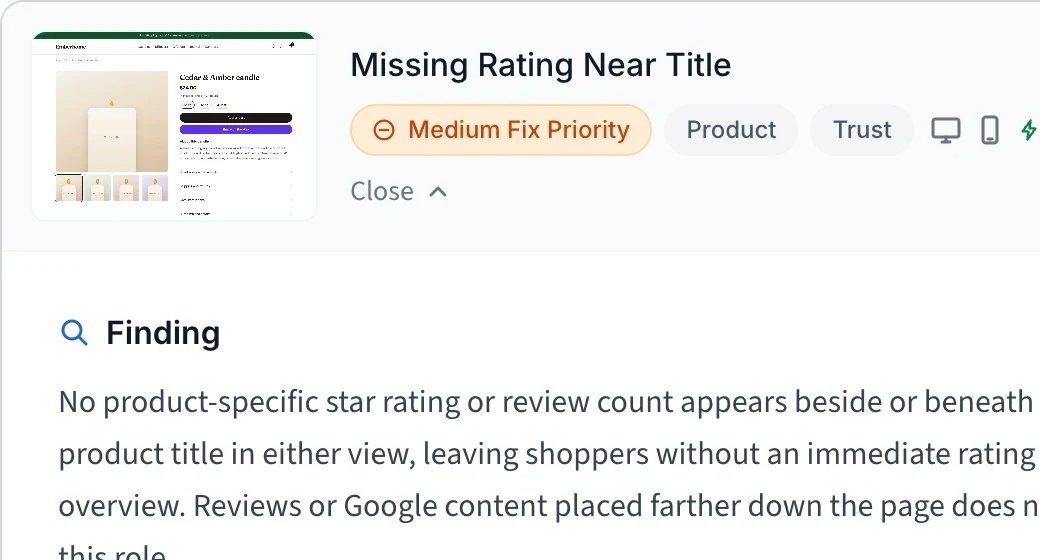The image size is (1040, 560).
Task: Select the lavender-background candle thumbnail
Action: 155,188
